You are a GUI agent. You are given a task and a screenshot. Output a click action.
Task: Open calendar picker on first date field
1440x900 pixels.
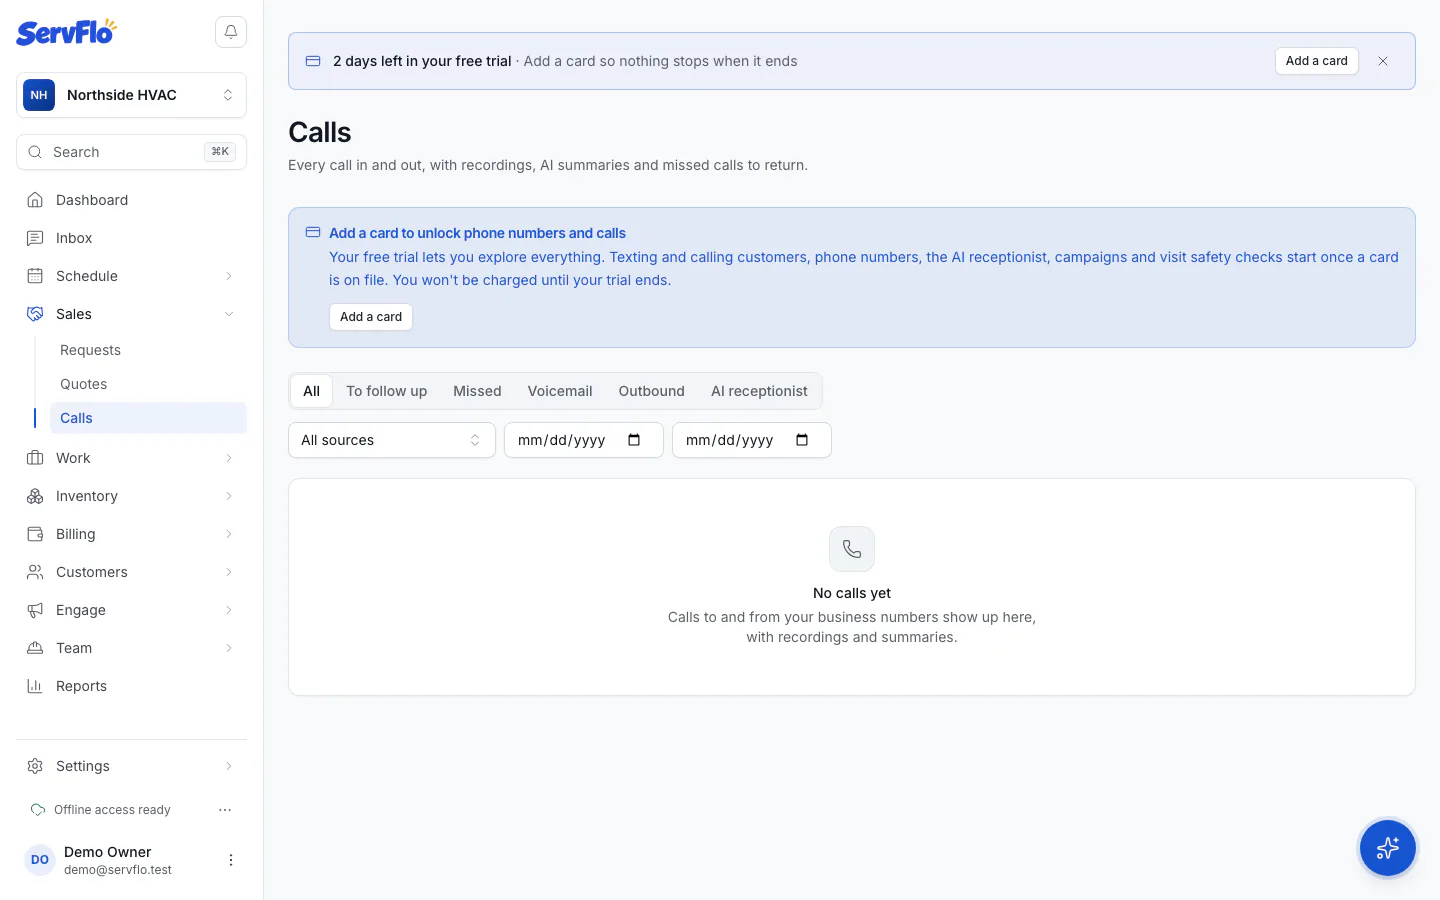coord(634,440)
